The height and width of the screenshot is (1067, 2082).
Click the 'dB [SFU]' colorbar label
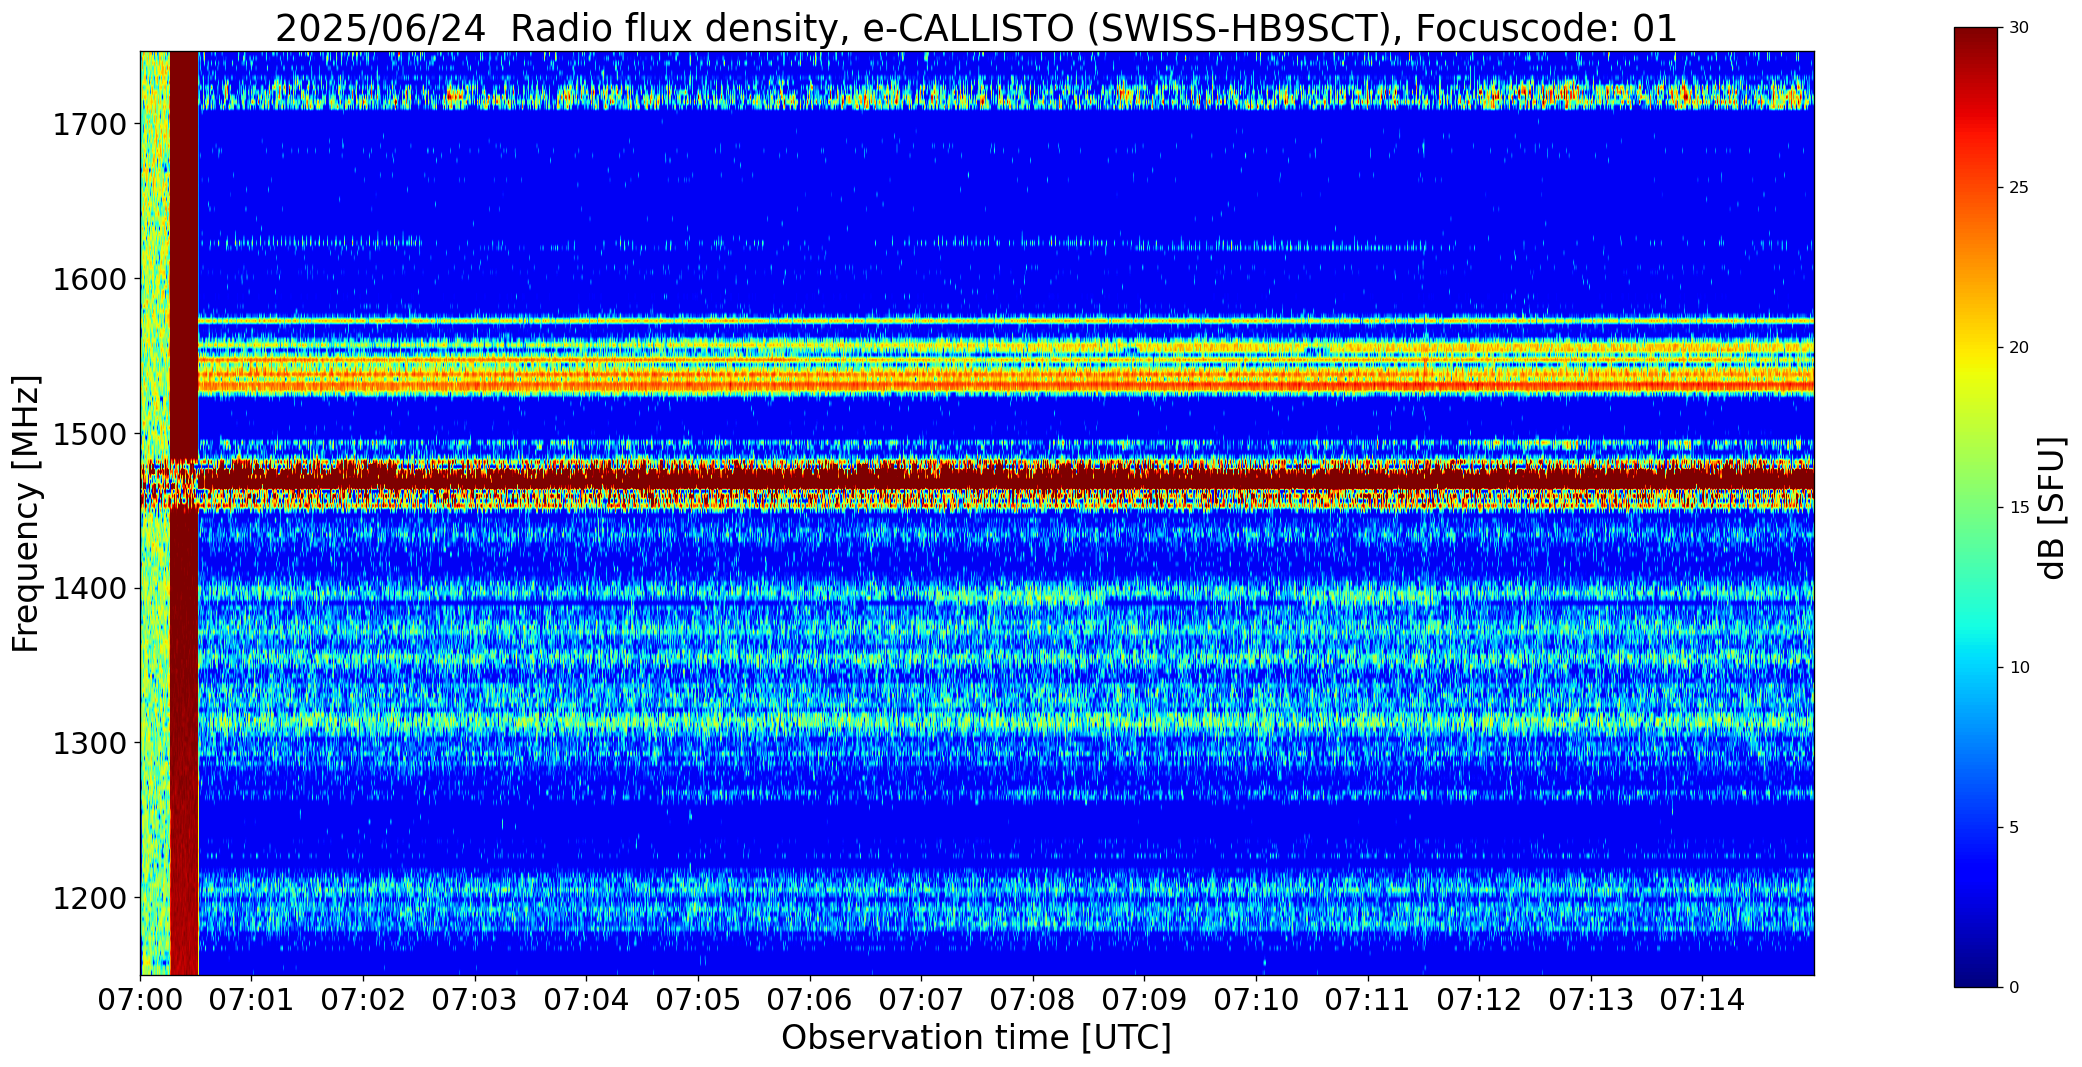(2050, 507)
